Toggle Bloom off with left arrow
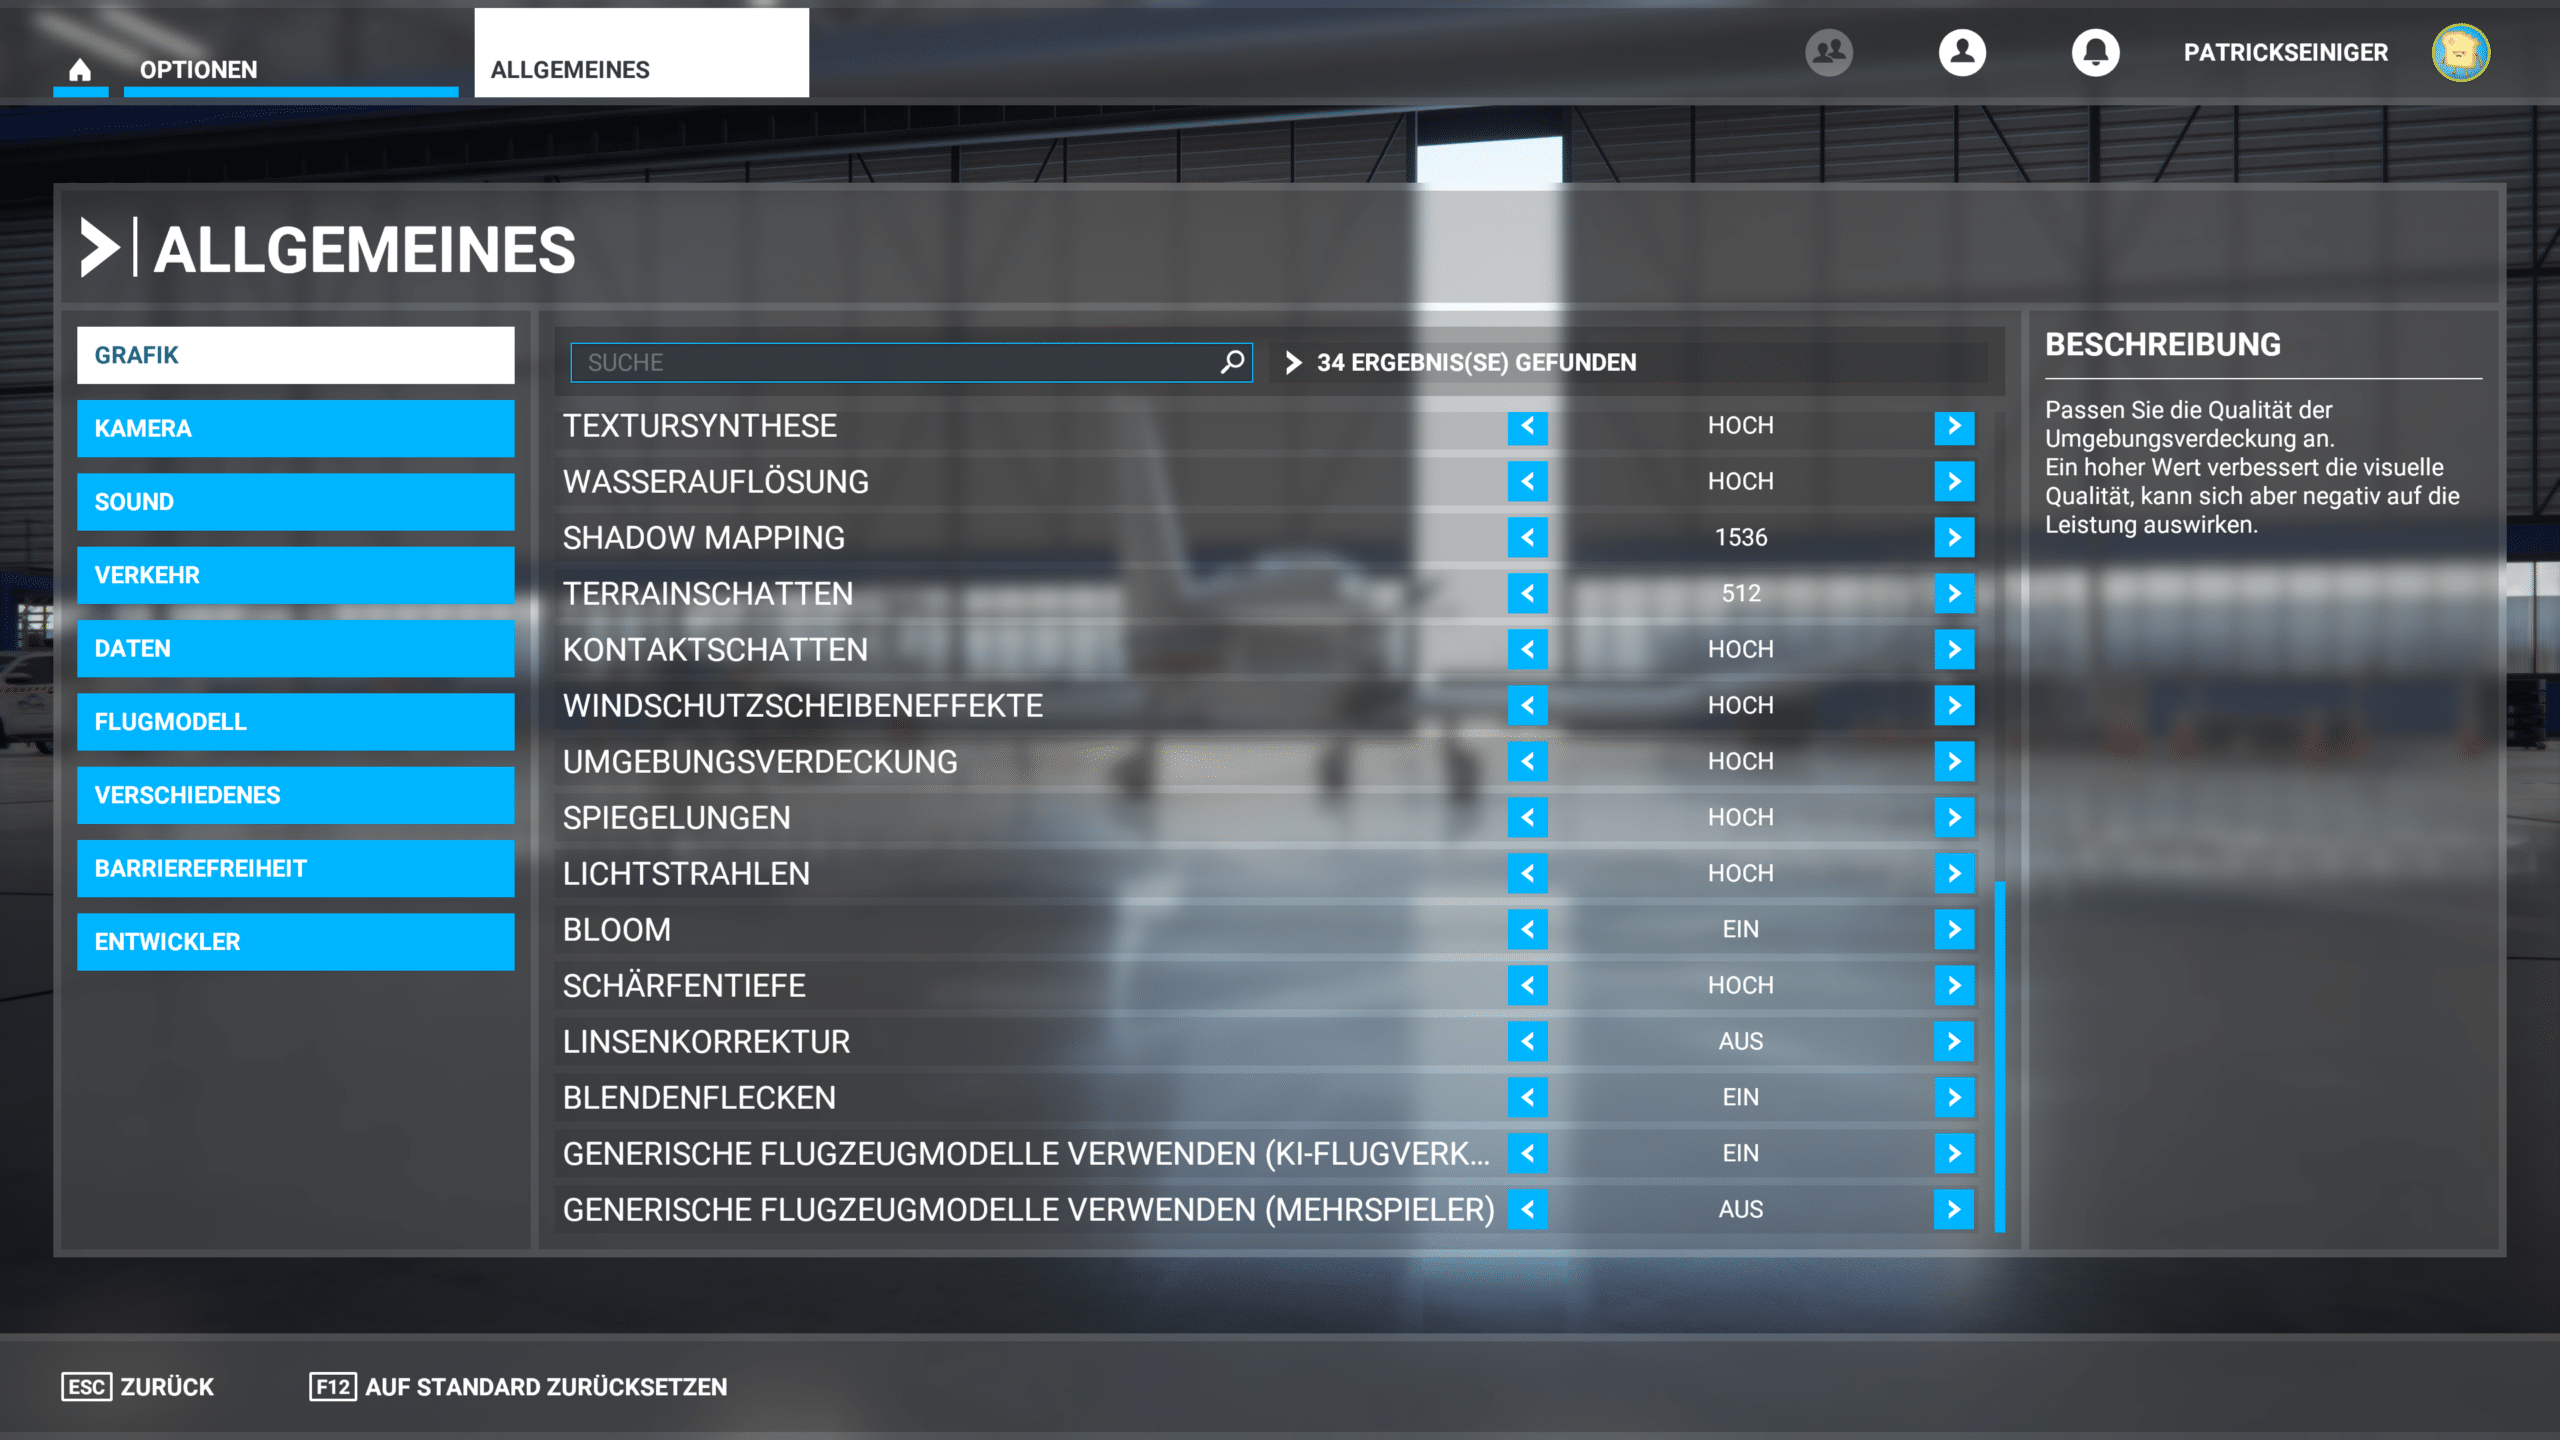This screenshot has width=2560, height=1440. click(x=1527, y=930)
